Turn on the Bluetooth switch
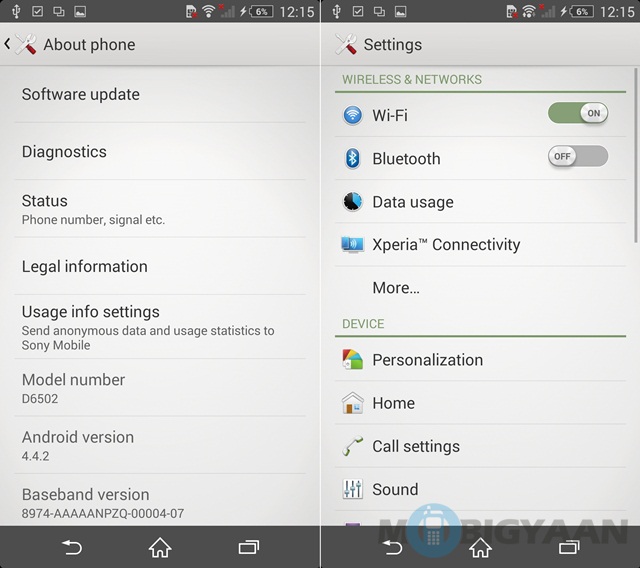The image size is (640, 568). pyautogui.click(x=578, y=156)
